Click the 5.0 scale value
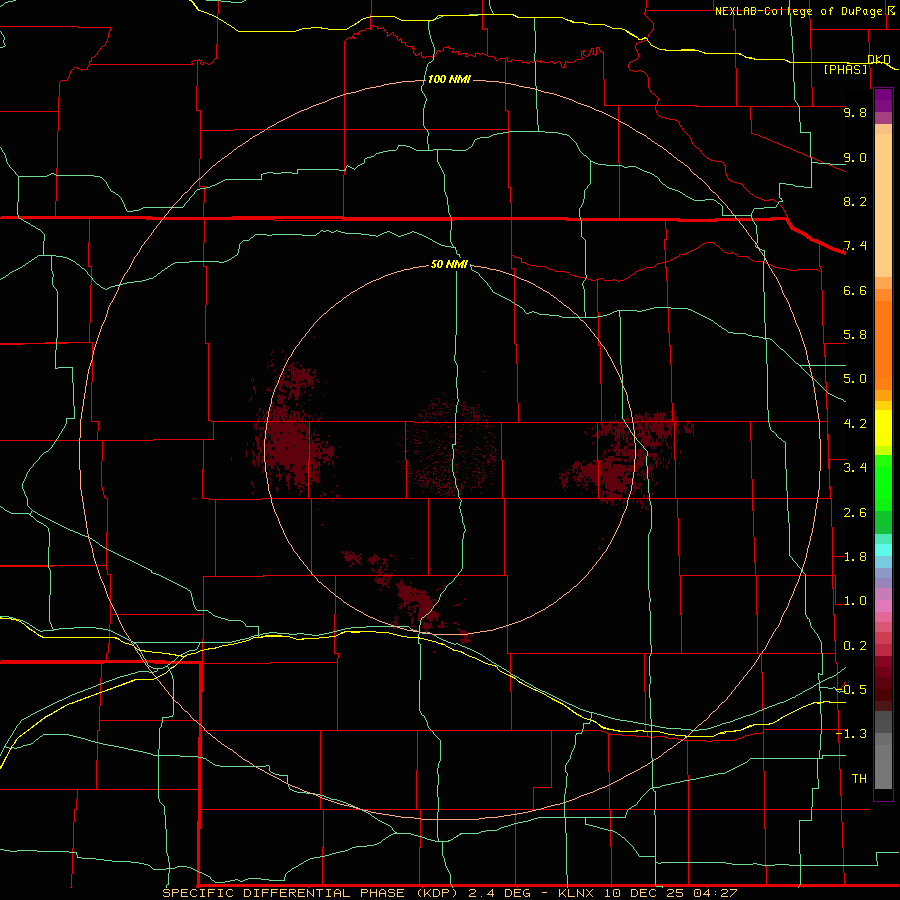900x900 pixels. point(855,379)
